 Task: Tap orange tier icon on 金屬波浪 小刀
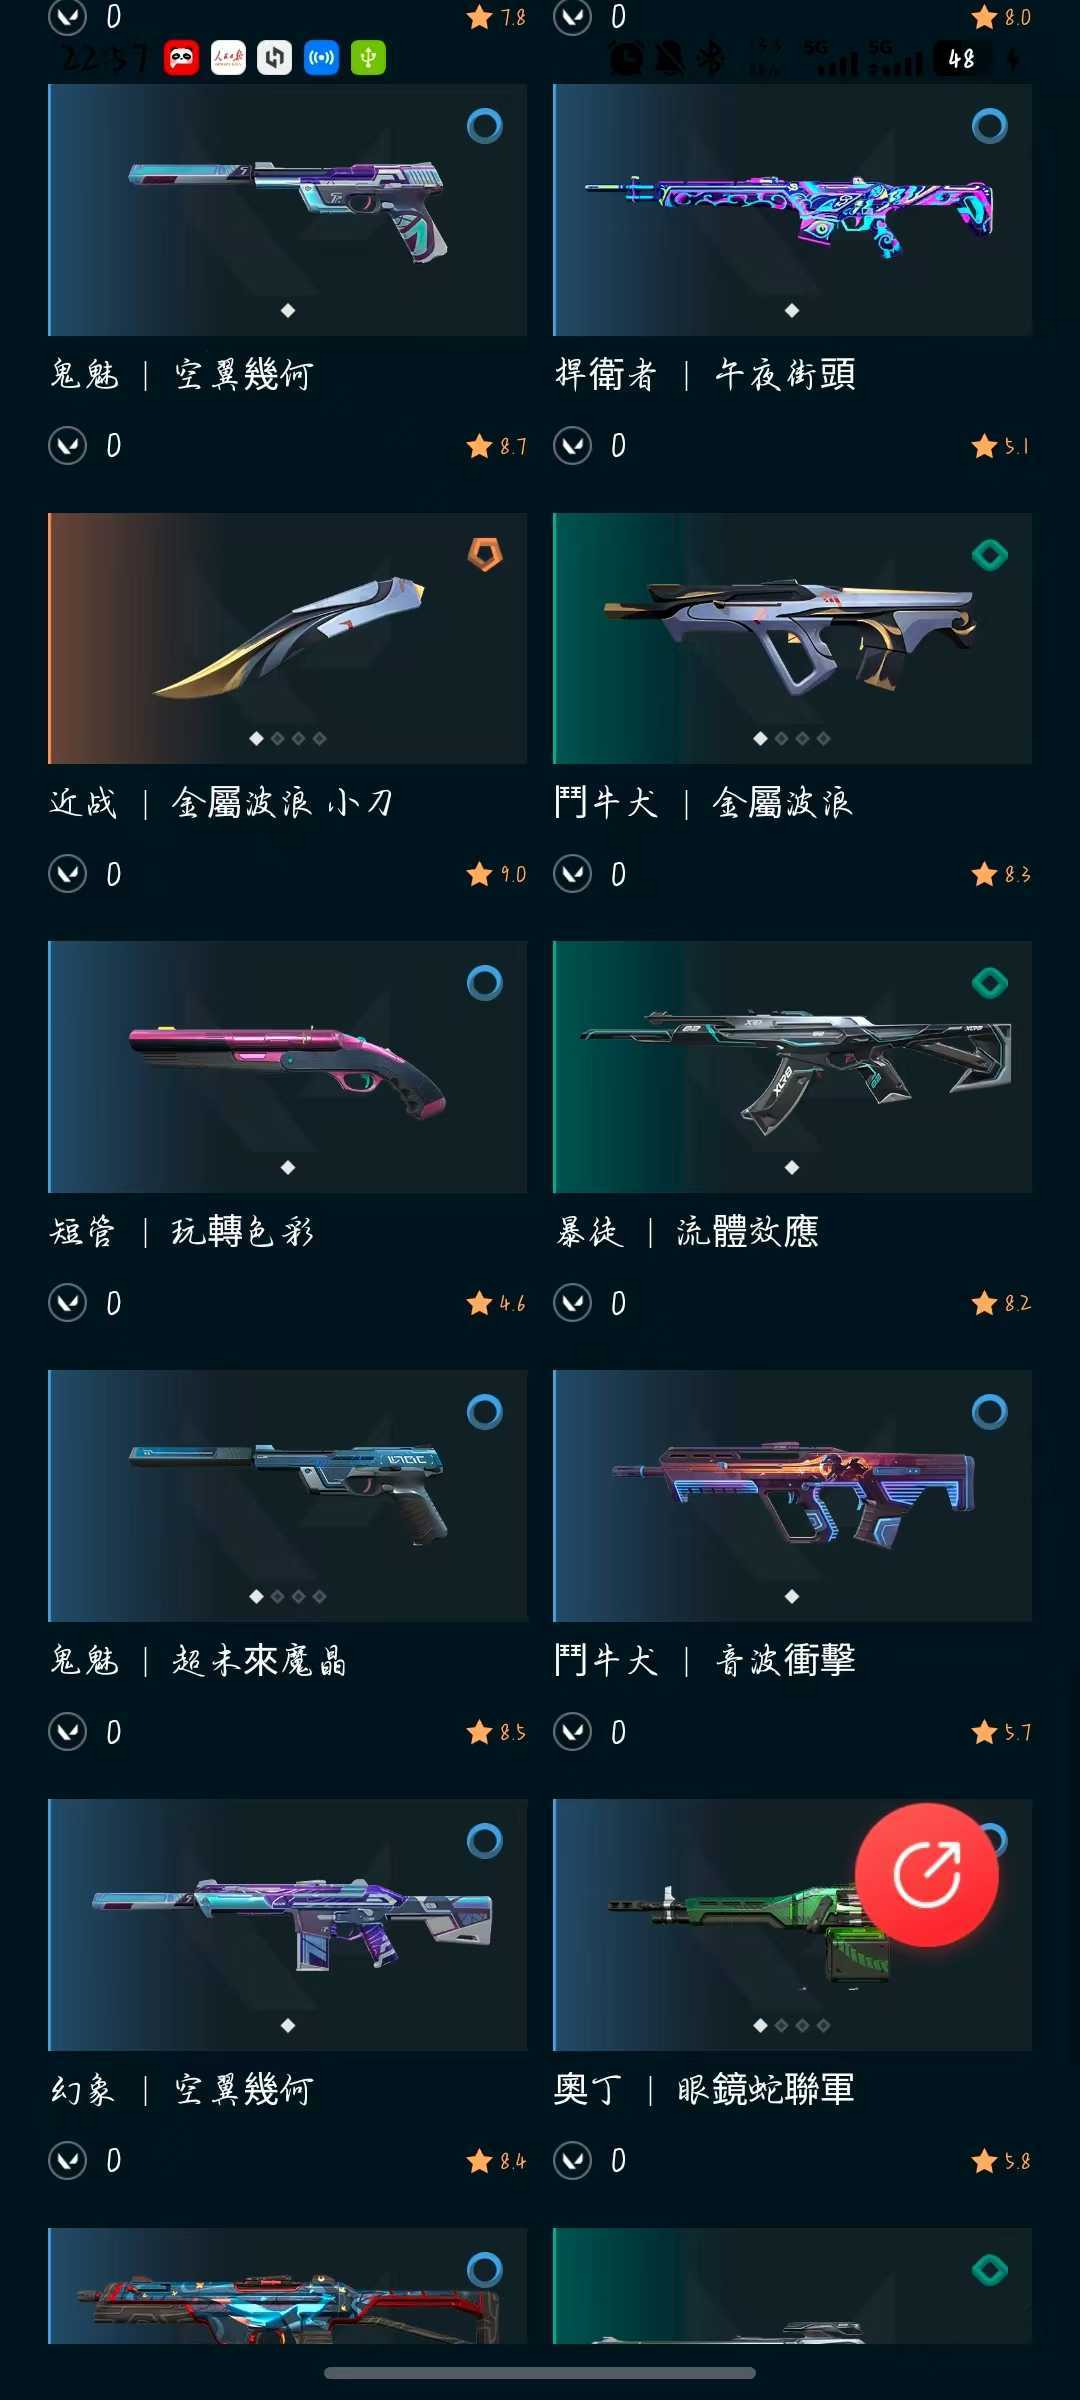coord(485,554)
